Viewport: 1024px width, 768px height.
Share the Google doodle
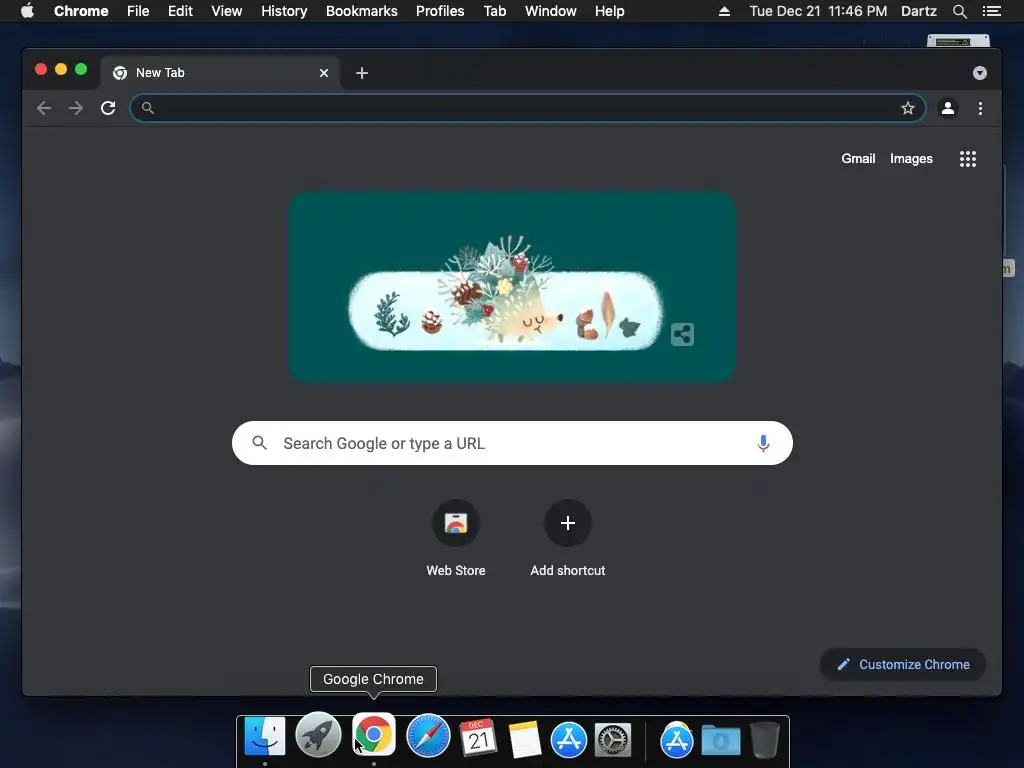682,334
